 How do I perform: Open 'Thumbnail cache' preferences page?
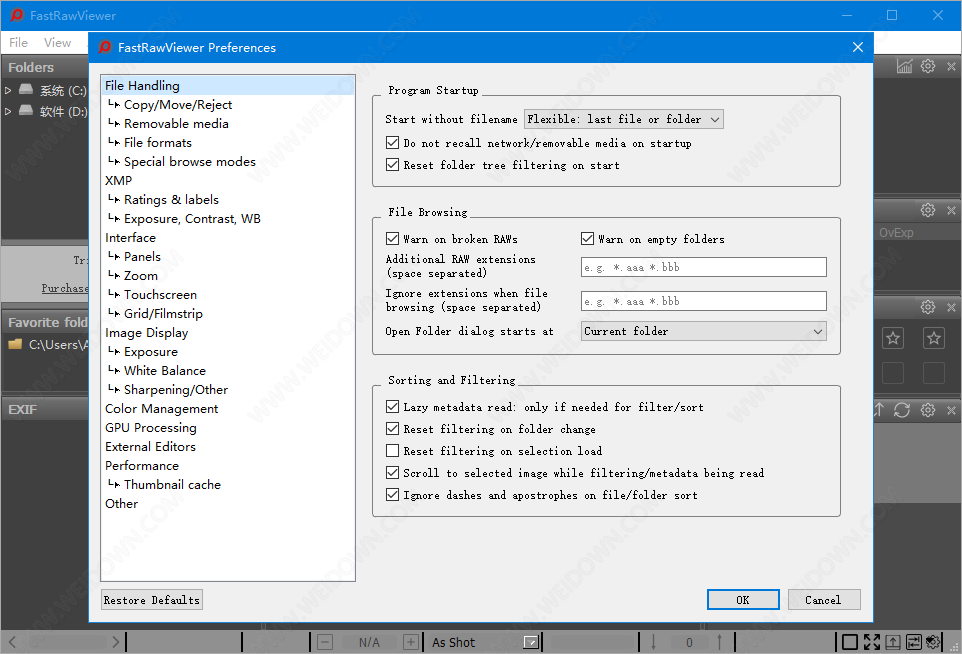(x=172, y=485)
